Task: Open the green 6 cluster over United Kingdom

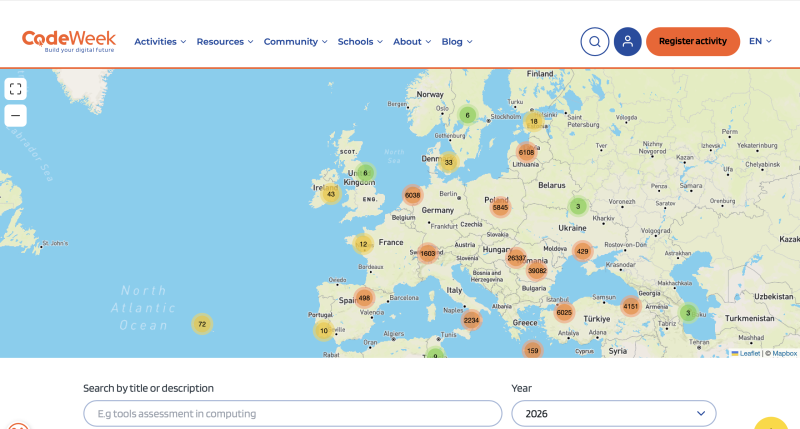Action: click(x=365, y=173)
